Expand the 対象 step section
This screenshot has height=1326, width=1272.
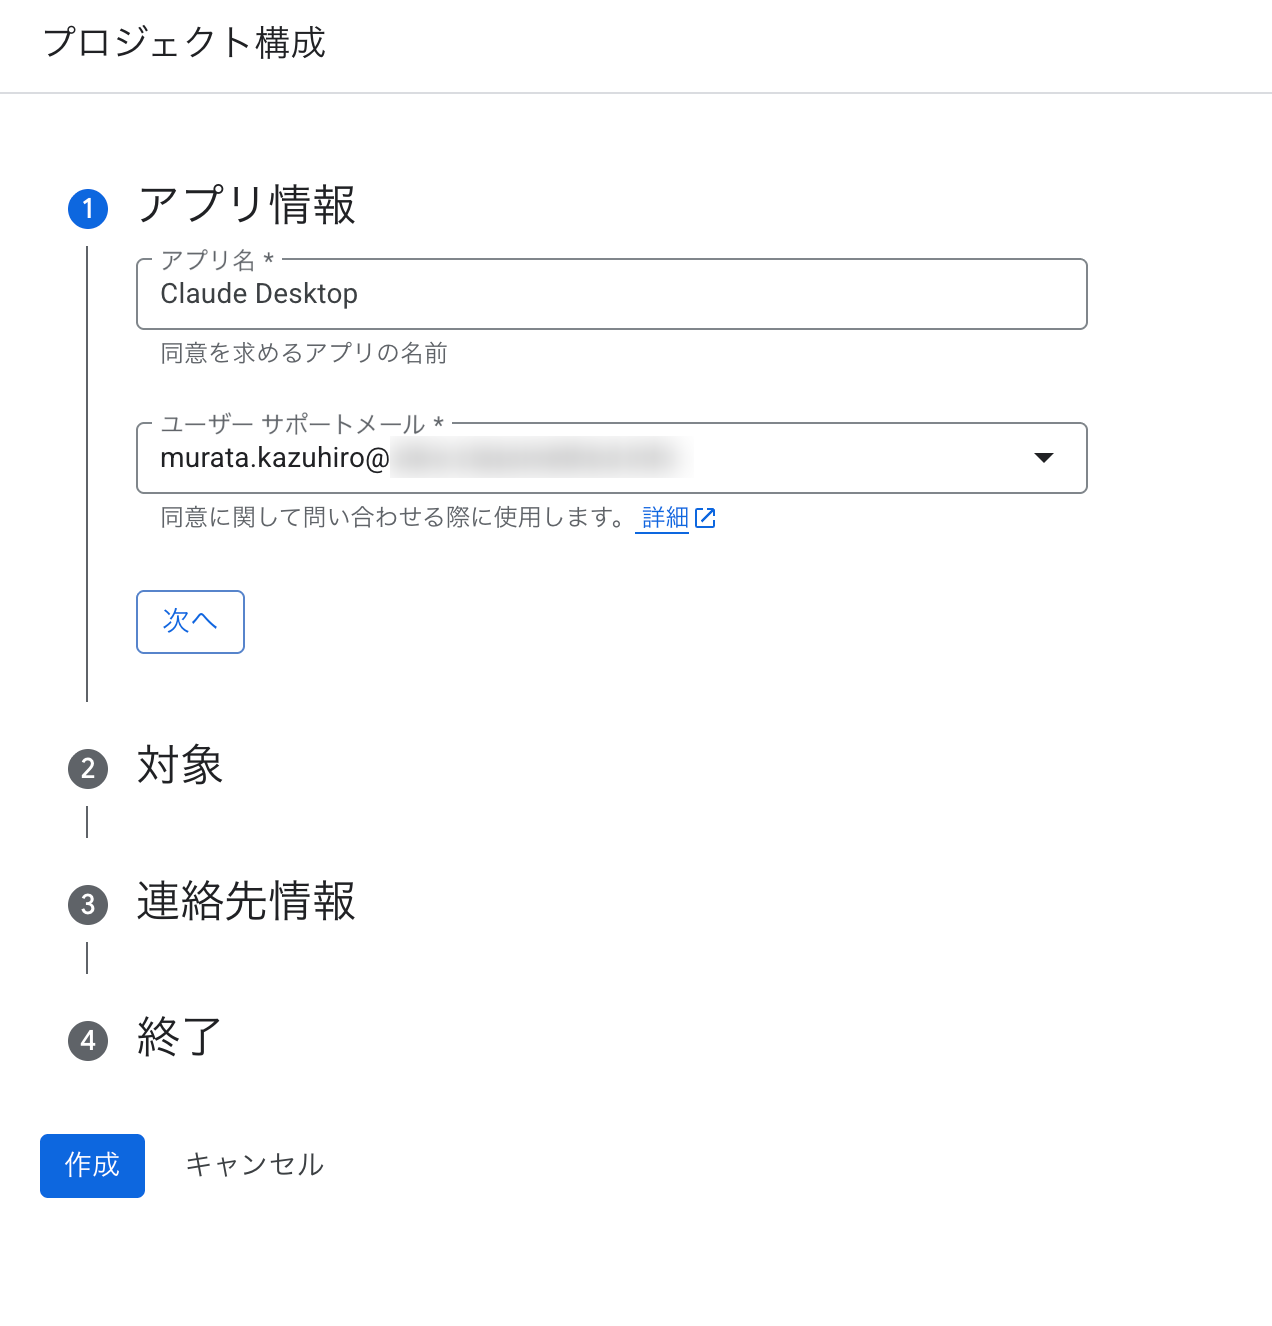(180, 768)
